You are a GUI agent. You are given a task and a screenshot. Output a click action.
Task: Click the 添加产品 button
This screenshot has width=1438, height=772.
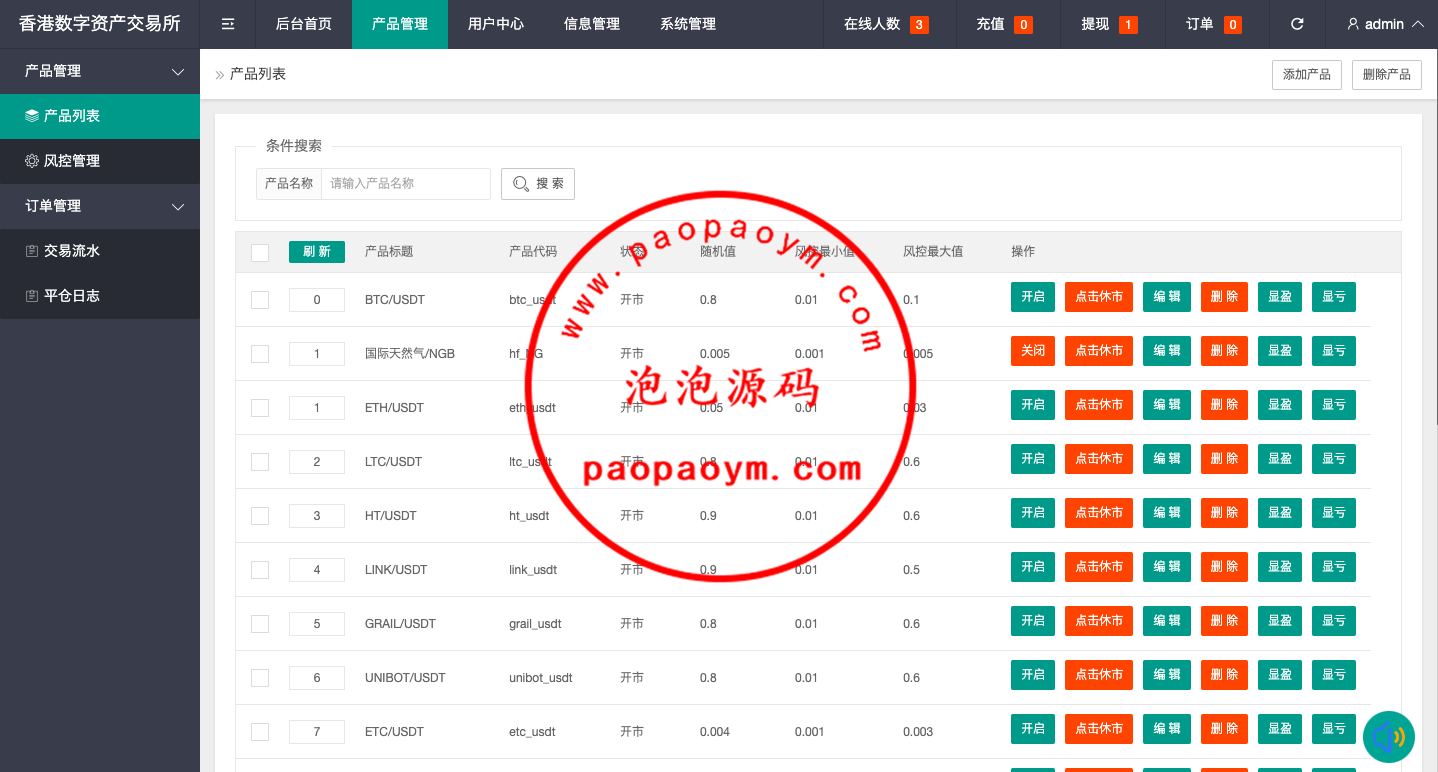tap(1307, 75)
